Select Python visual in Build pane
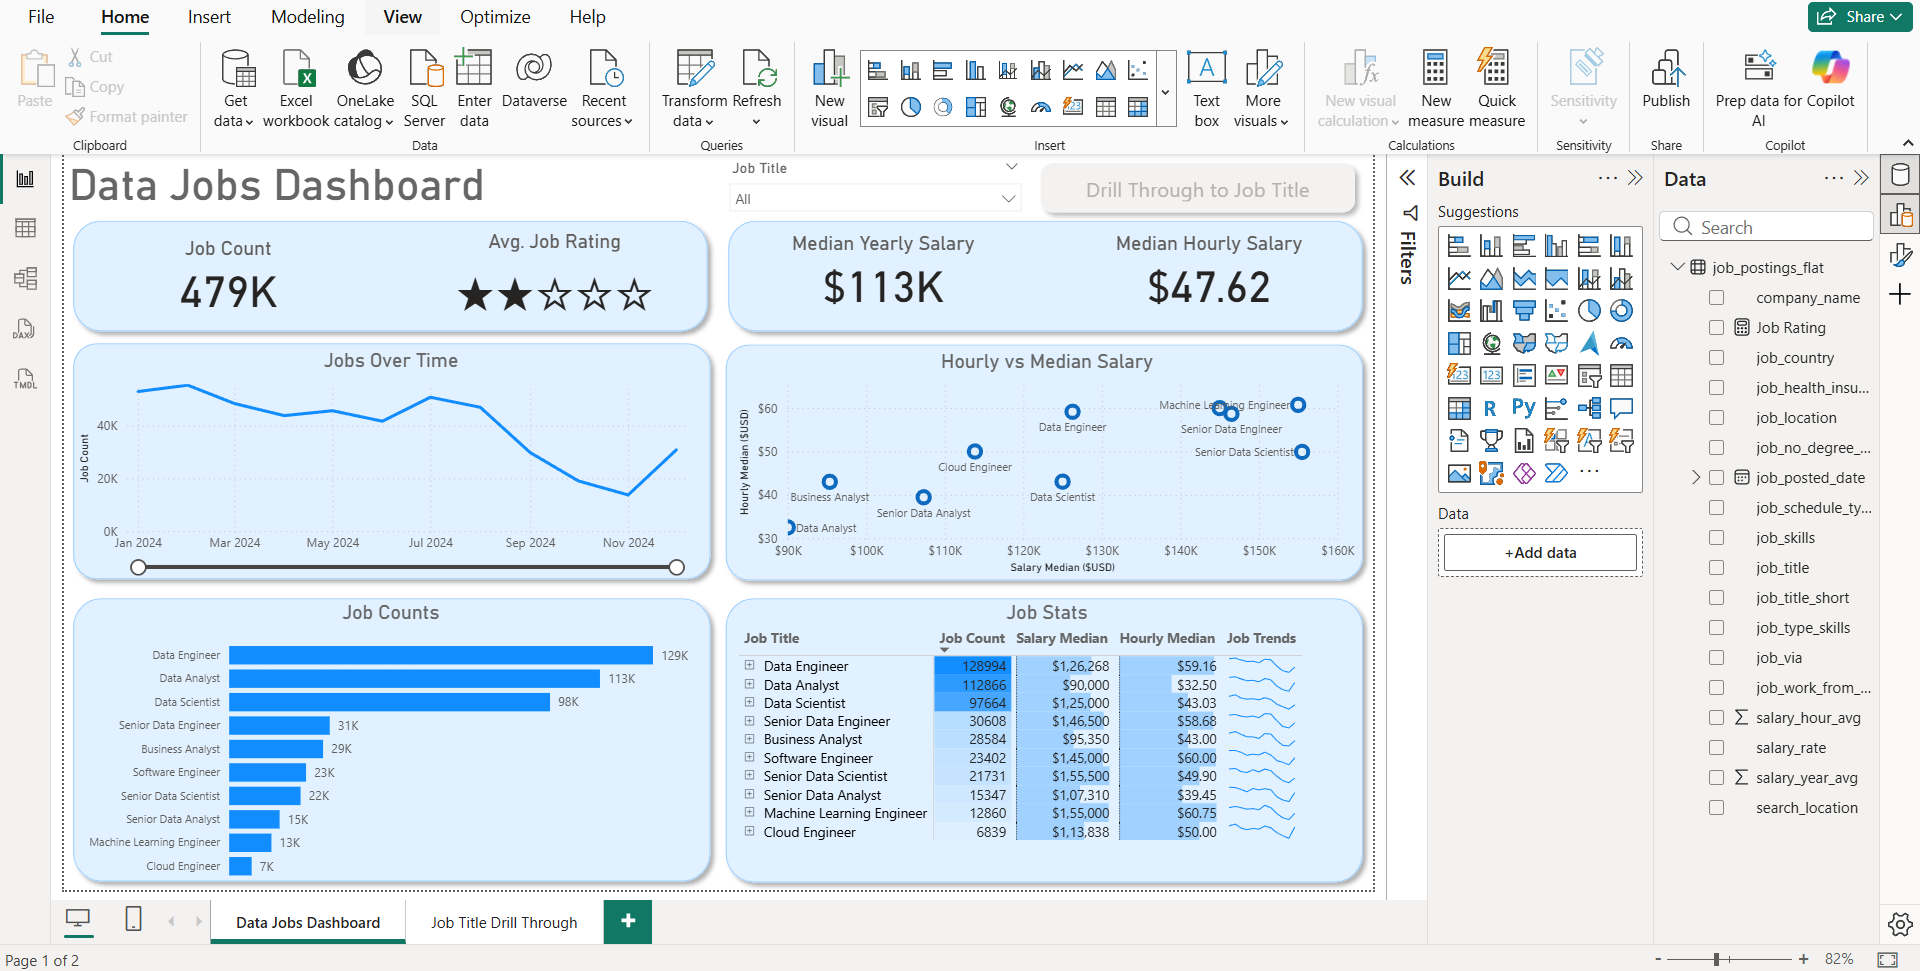Viewport: 1920px width, 971px height. [x=1523, y=407]
